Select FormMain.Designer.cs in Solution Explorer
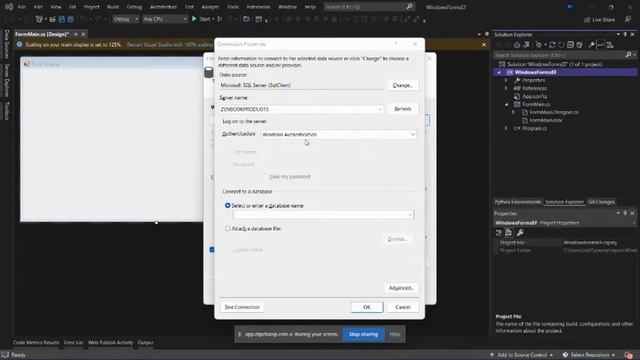This screenshot has width=640, height=360. tap(553, 112)
